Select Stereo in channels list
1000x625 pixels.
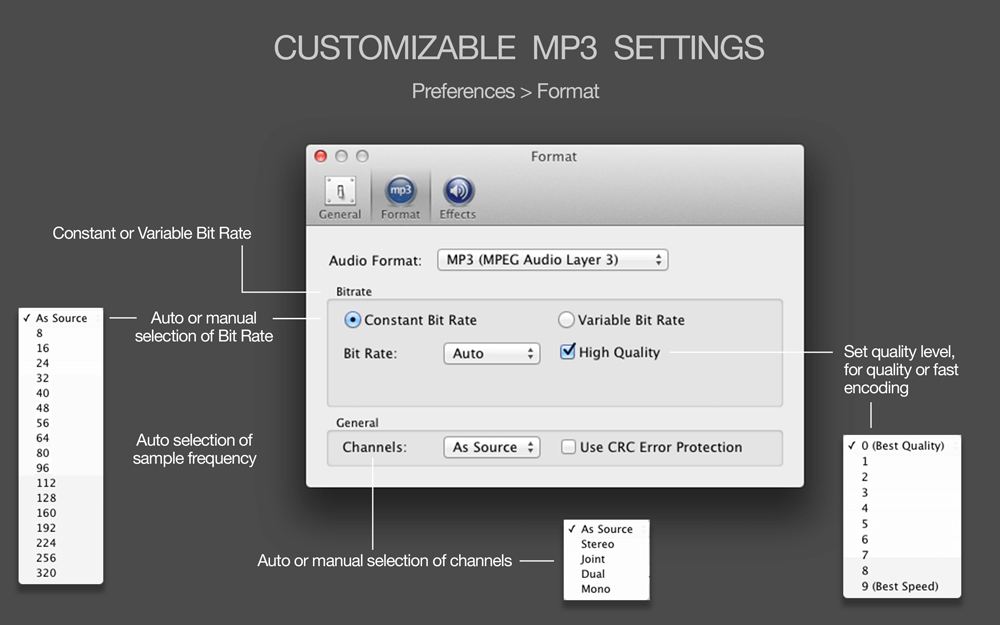[x=607, y=544]
